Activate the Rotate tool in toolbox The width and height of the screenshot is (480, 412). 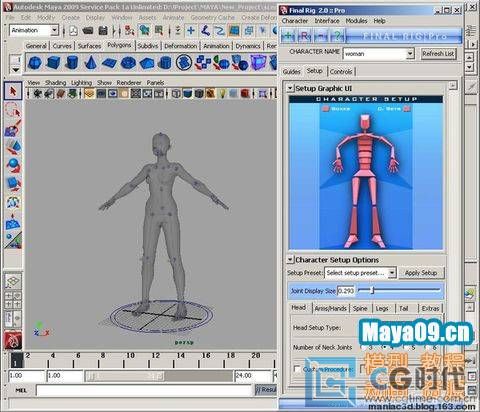click(x=13, y=165)
